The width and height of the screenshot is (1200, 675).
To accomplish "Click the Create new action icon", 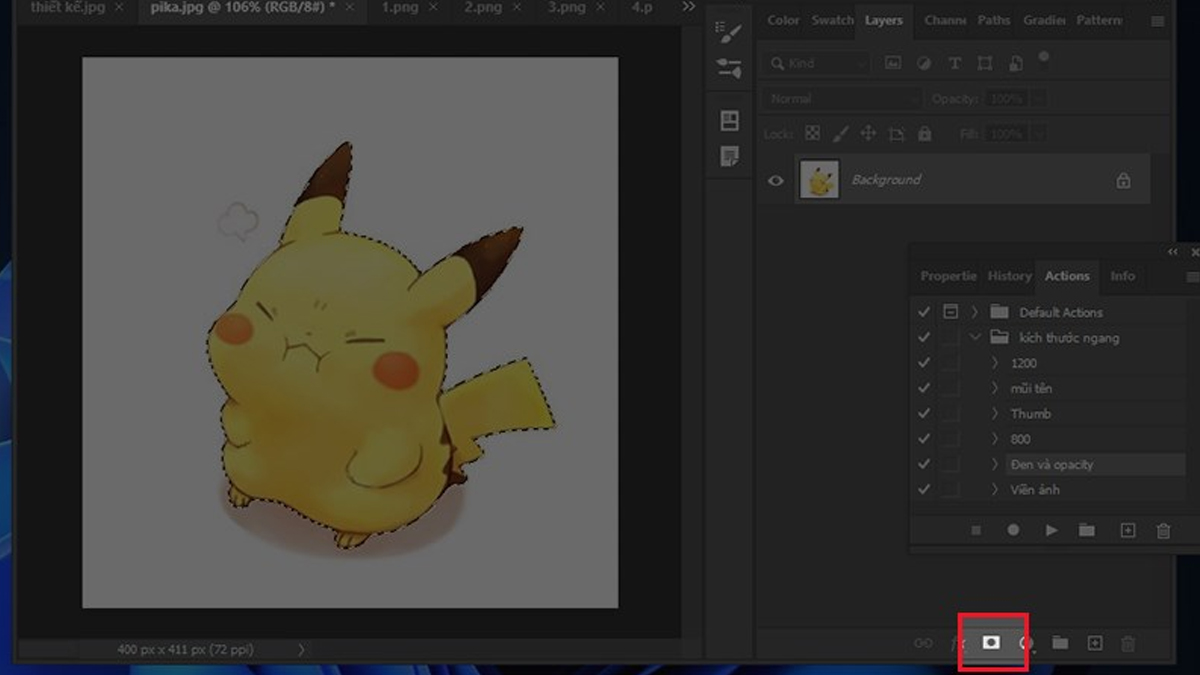I will (1127, 531).
